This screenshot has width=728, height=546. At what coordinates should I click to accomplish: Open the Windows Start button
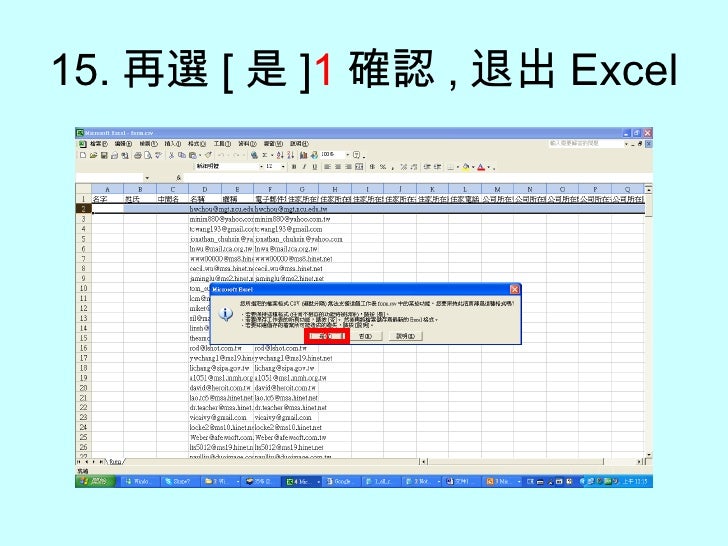point(95,481)
